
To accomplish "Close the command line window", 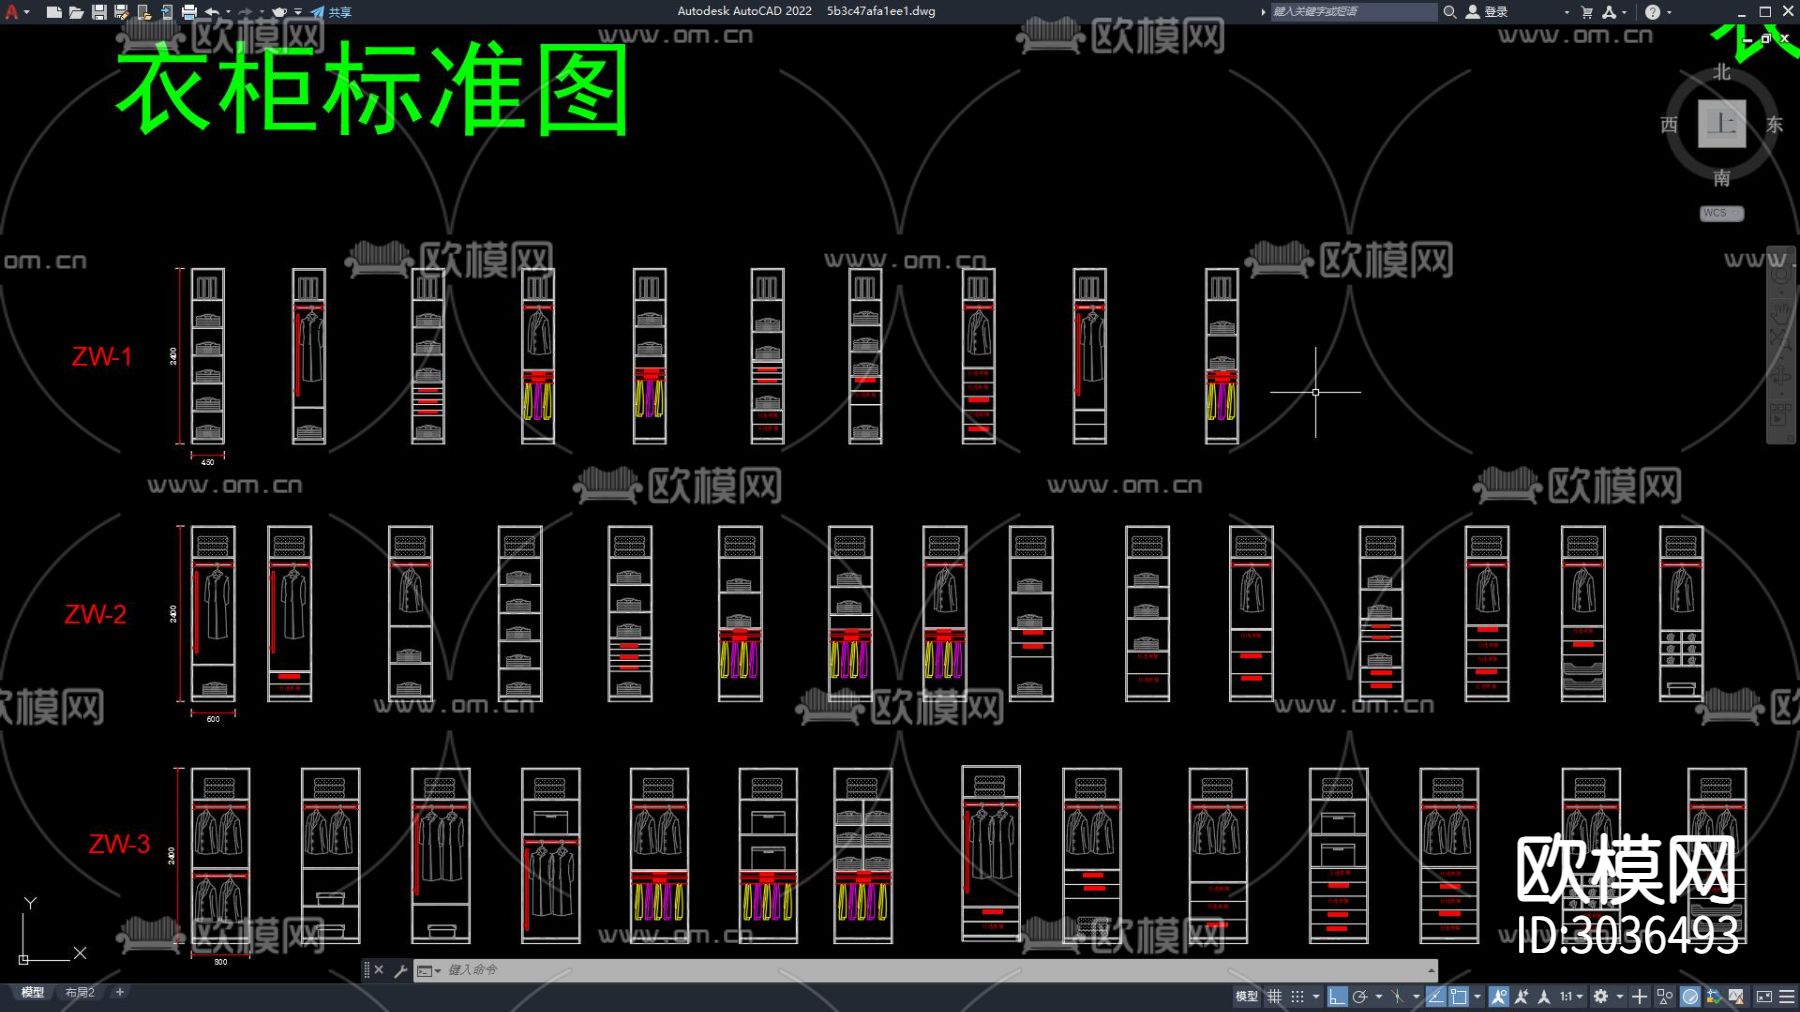I will pyautogui.click(x=379, y=970).
